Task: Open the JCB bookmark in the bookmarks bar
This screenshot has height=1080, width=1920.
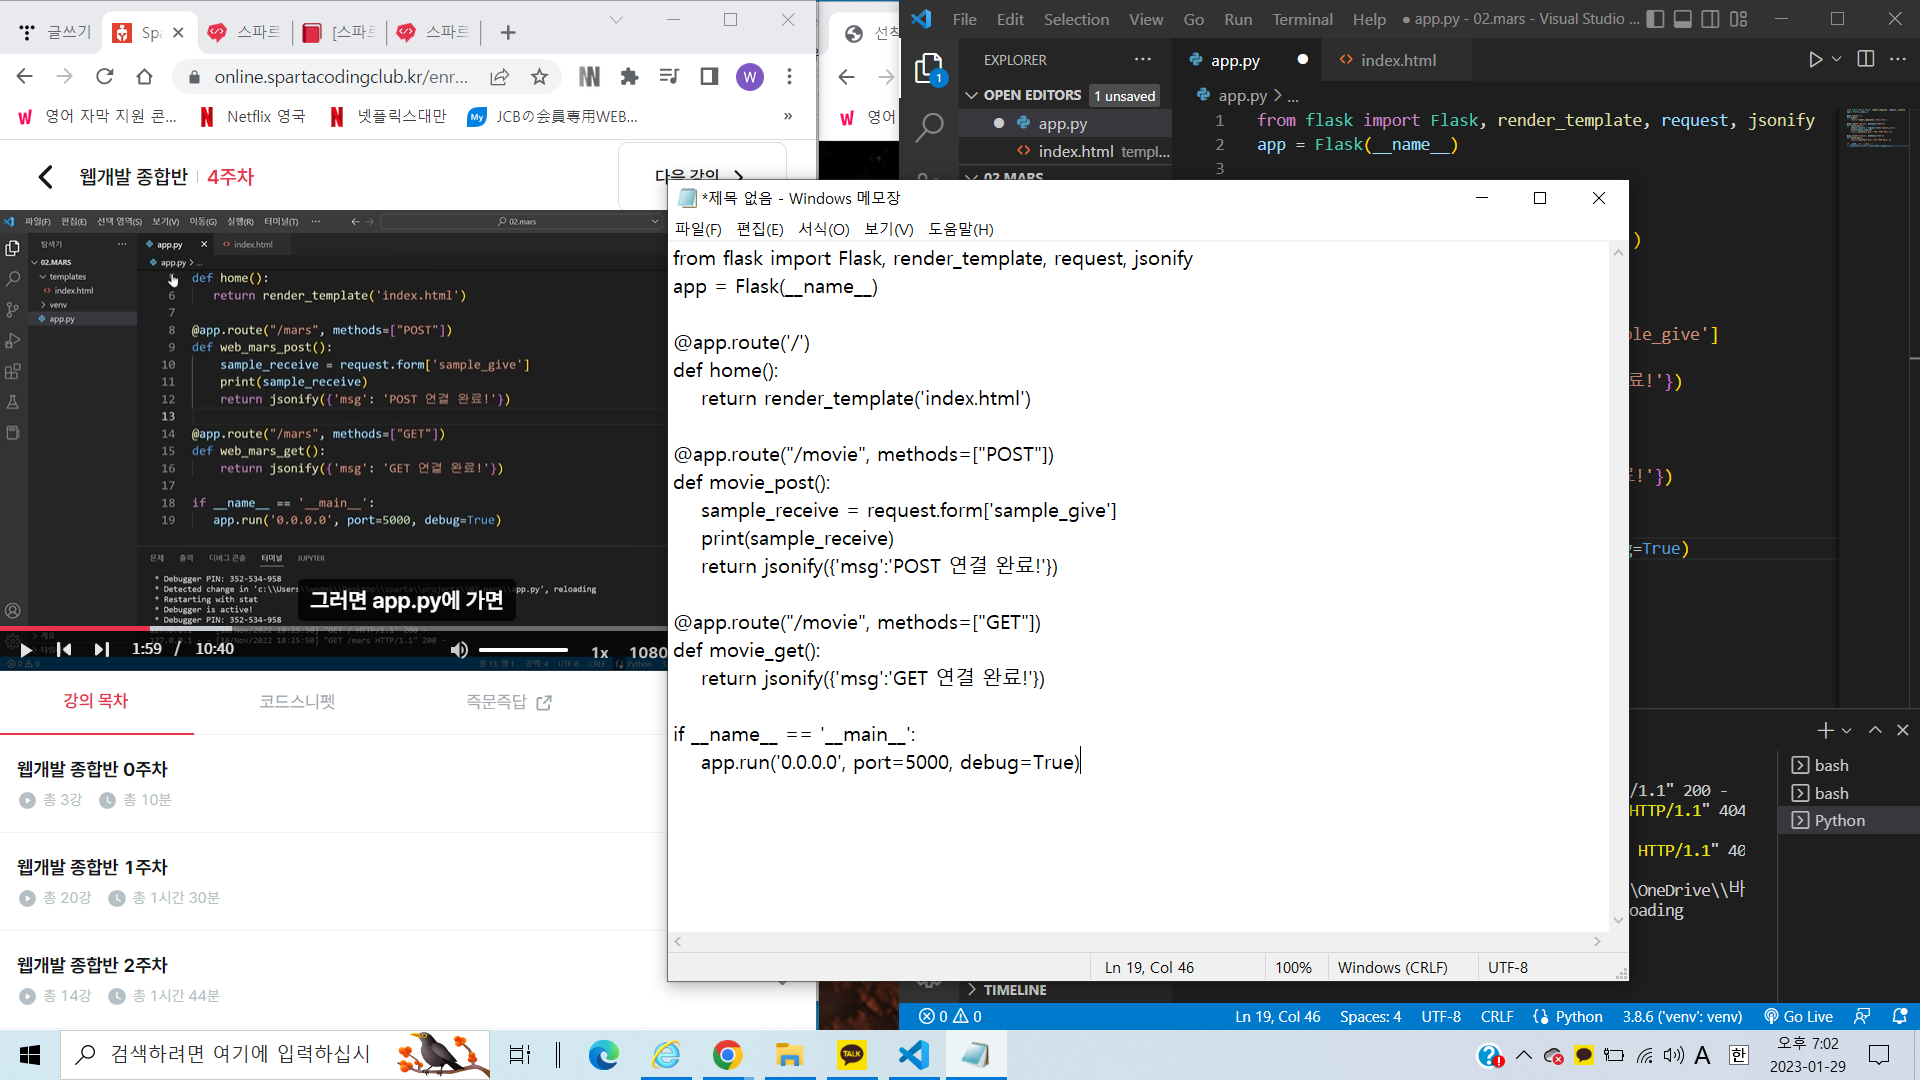Action: coord(553,117)
